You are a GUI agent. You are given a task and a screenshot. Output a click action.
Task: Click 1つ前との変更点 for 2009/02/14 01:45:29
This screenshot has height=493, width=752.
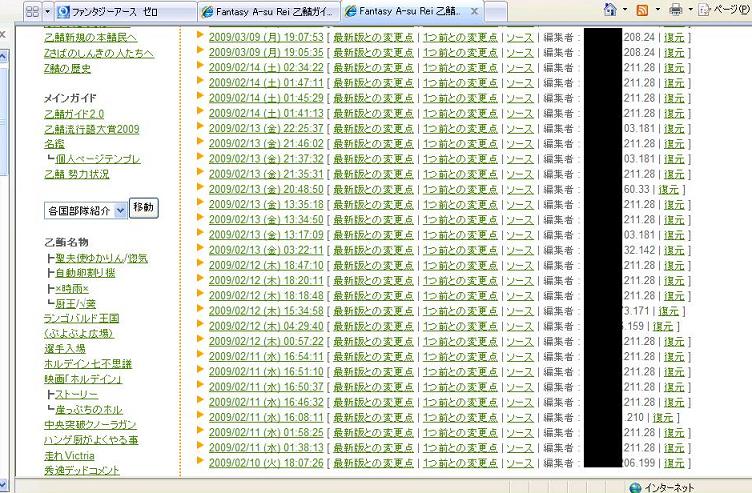pos(460,98)
